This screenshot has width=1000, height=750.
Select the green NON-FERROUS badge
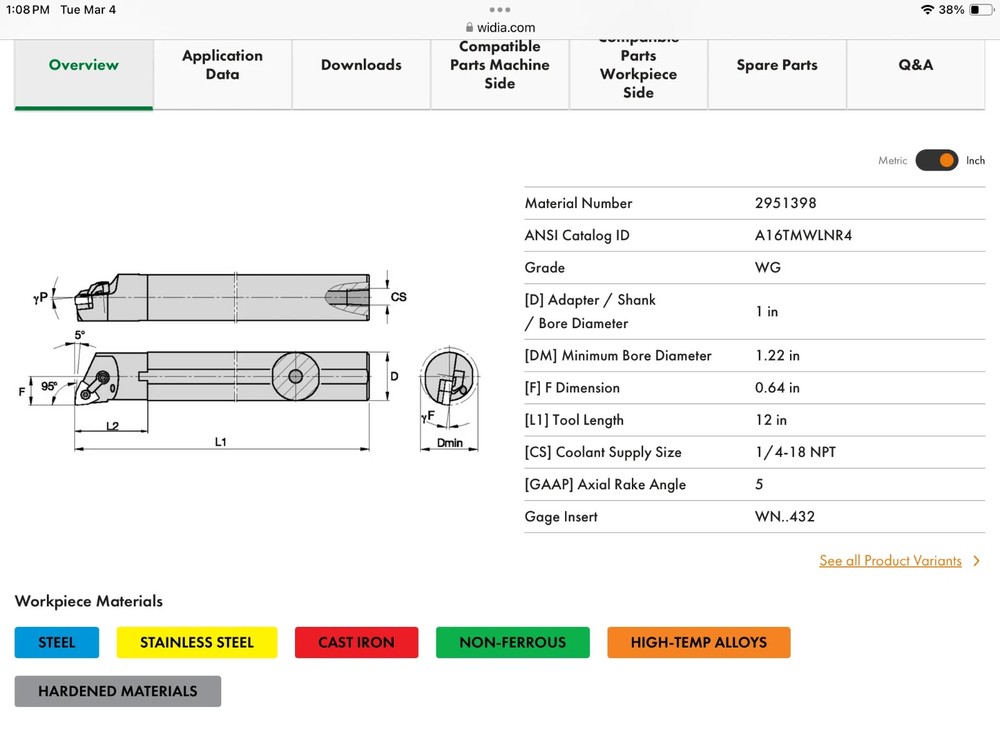(x=513, y=642)
